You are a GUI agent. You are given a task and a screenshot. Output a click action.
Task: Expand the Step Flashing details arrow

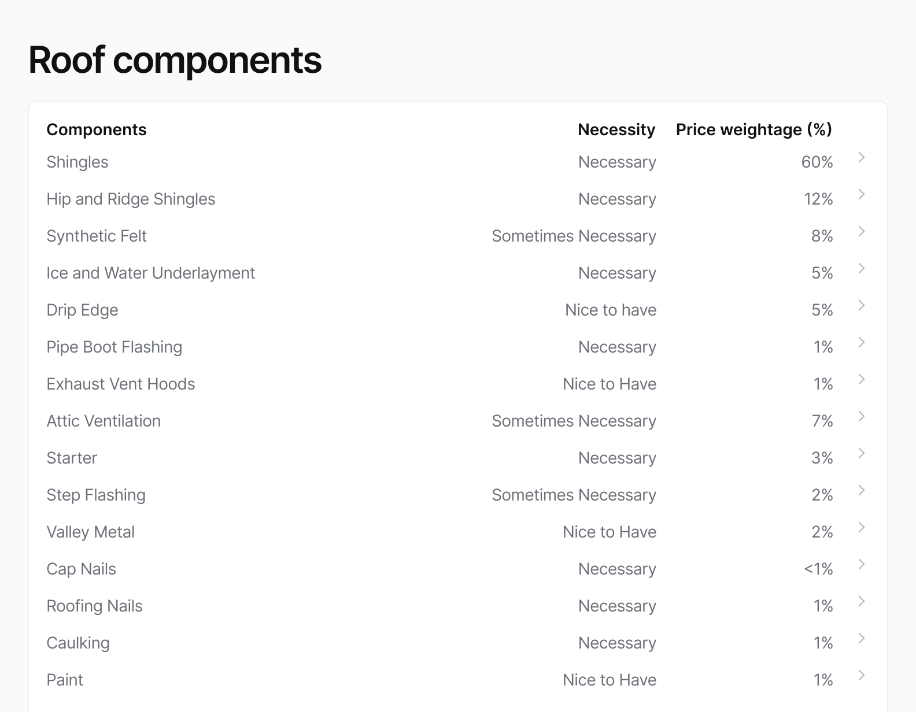click(861, 491)
